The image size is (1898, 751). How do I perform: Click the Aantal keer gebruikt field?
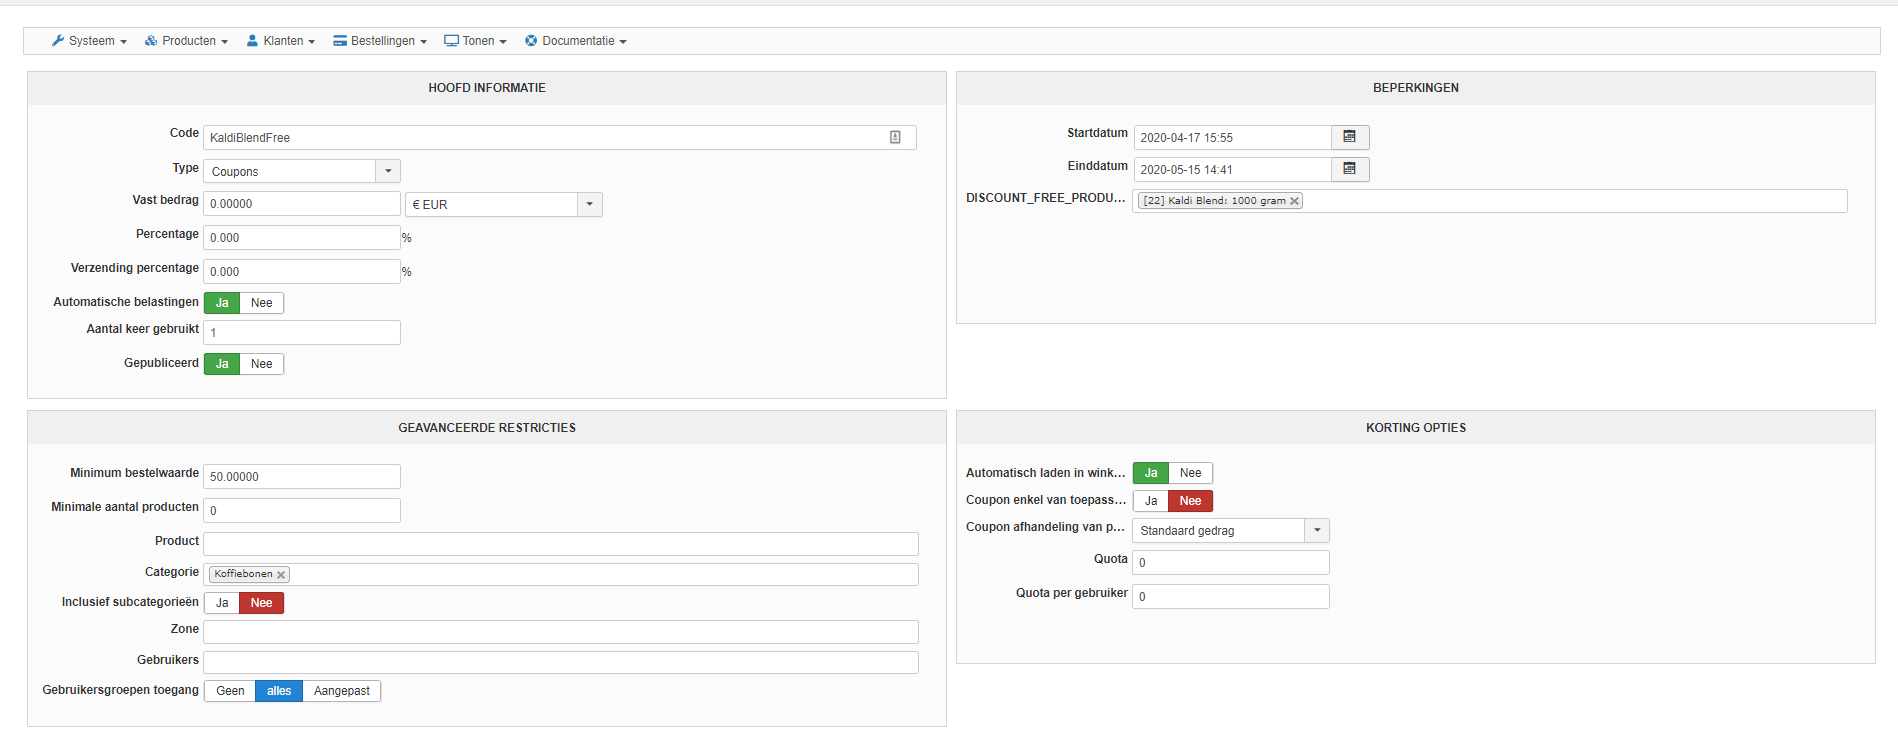click(302, 332)
